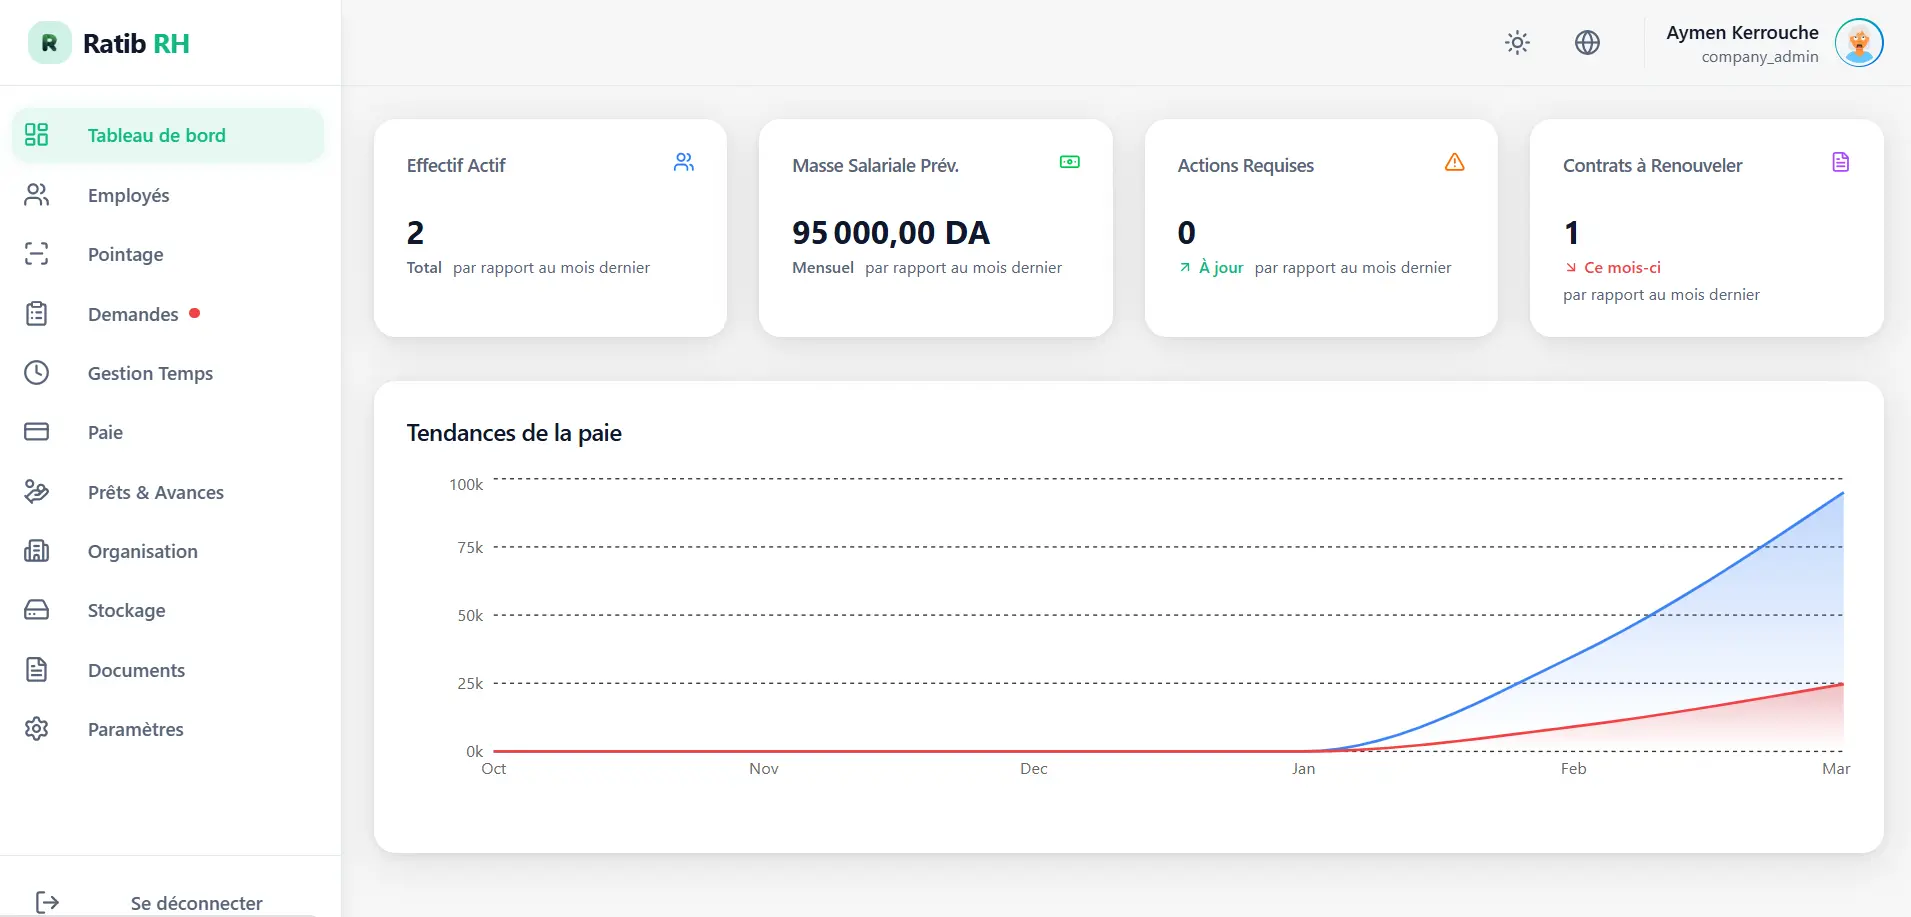Open the language globe selector
Viewport: 1911px width, 917px height.
coord(1587,42)
